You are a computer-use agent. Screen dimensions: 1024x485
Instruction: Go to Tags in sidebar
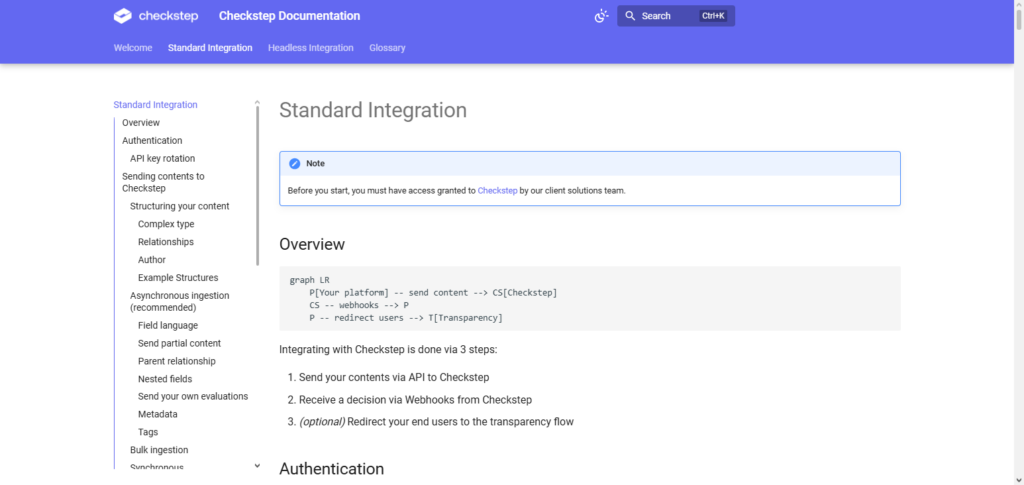(148, 432)
